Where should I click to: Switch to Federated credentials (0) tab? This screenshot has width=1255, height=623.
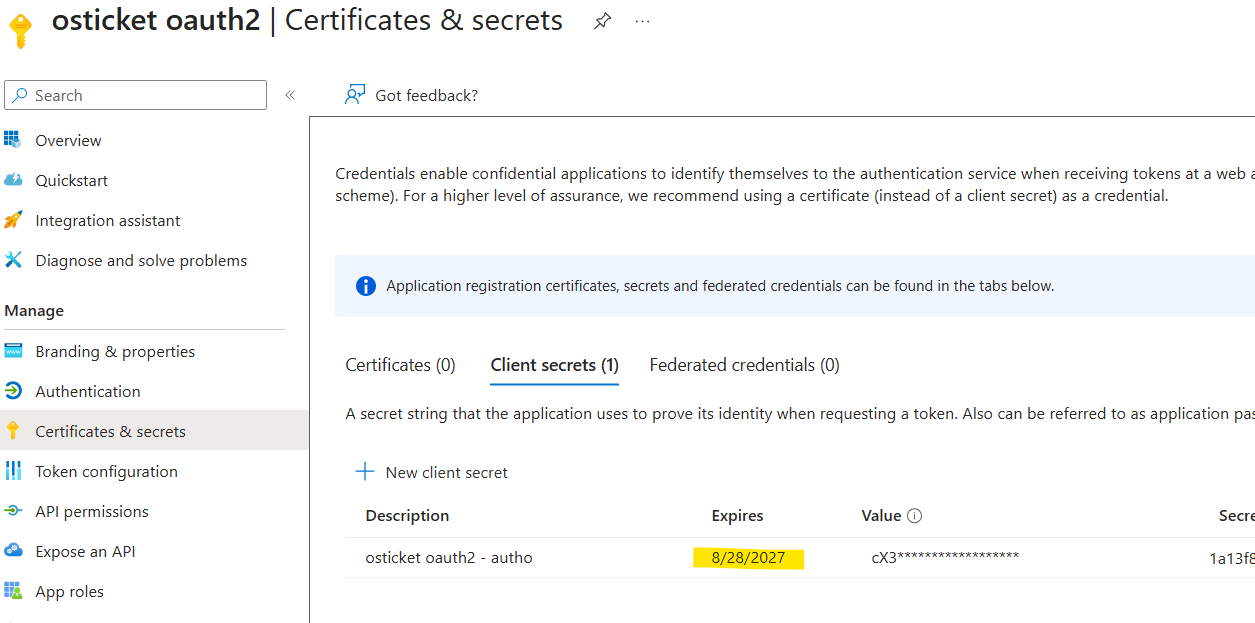pyautogui.click(x=745, y=365)
